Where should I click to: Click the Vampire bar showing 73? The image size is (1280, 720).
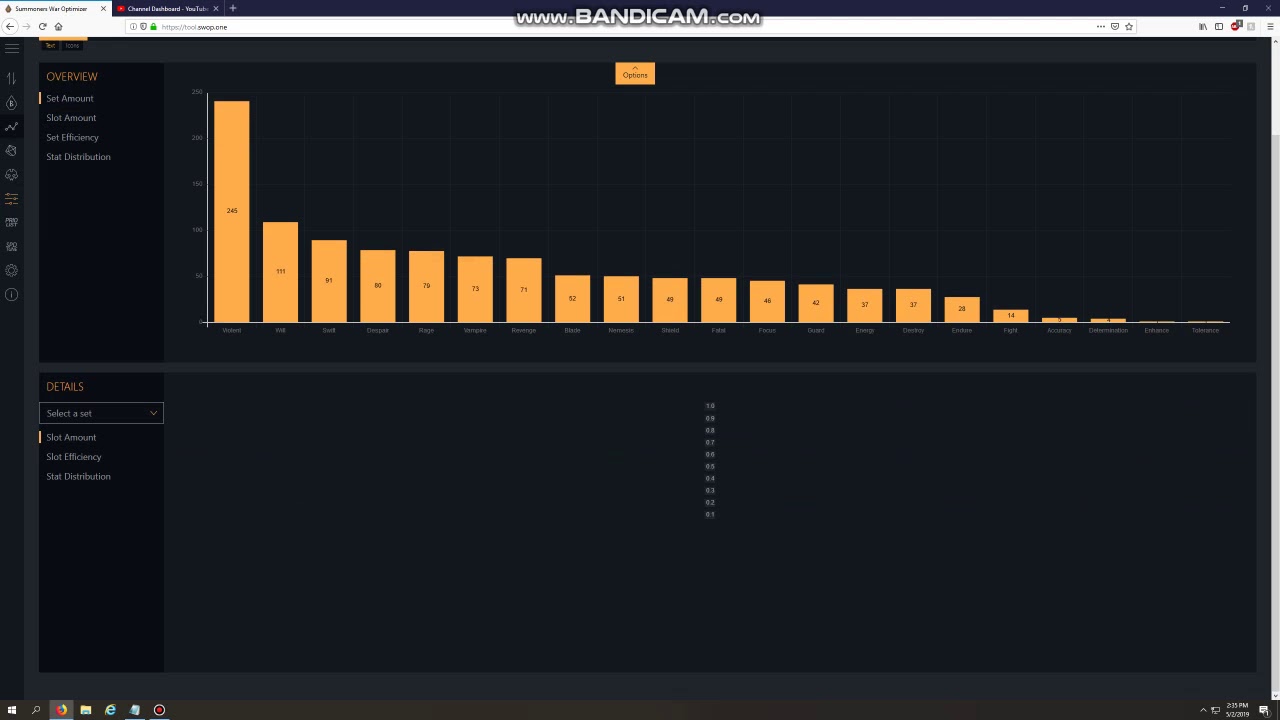click(475, 289)
